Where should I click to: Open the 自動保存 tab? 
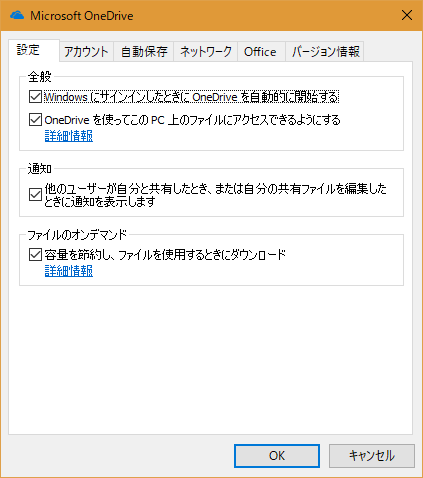[144, 52]
